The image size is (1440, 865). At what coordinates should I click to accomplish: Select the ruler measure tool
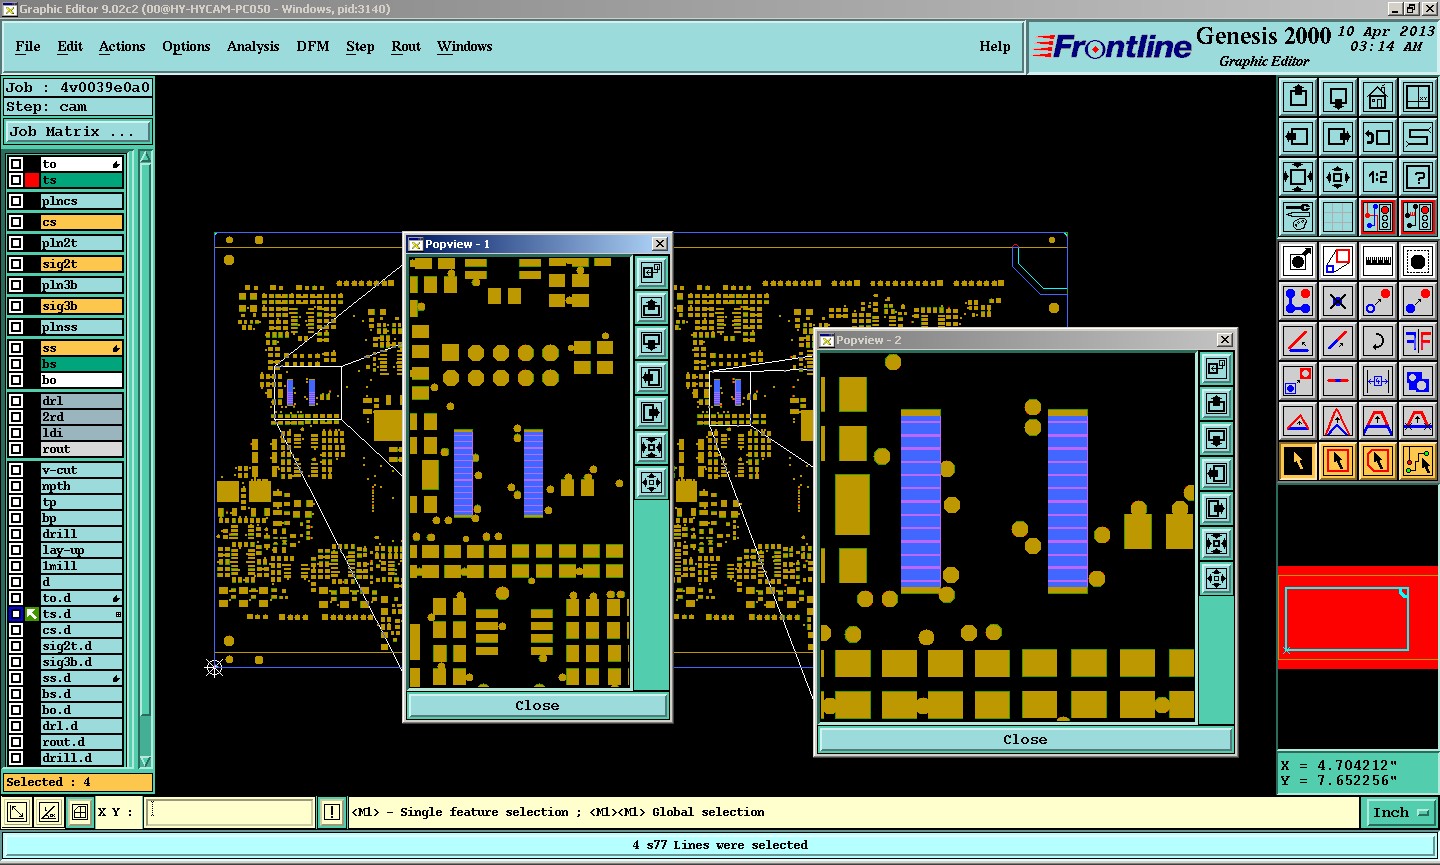tap(1378, 261)
